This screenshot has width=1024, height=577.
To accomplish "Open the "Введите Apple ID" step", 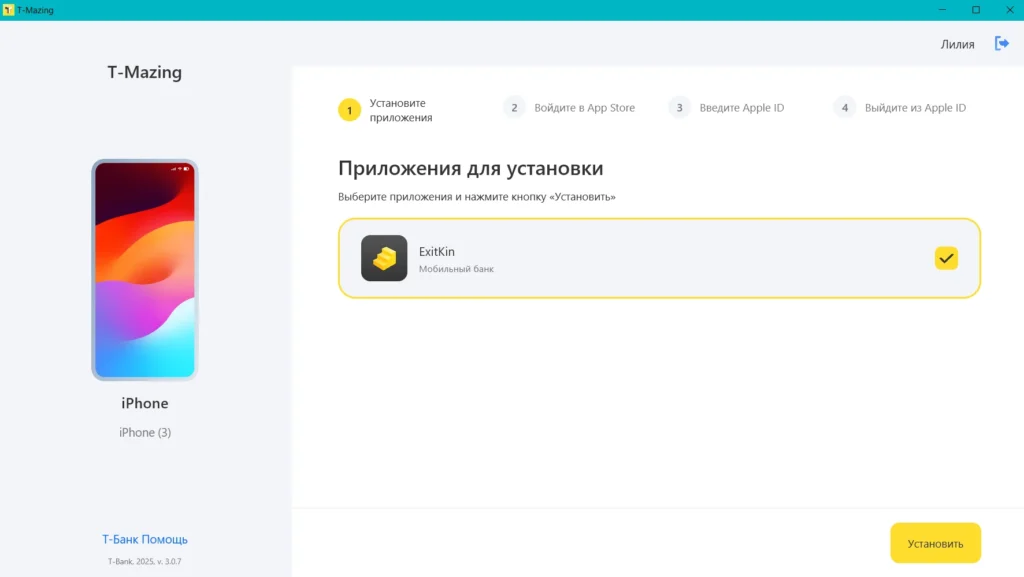I will pyautogui.click(x=741, y=108).
